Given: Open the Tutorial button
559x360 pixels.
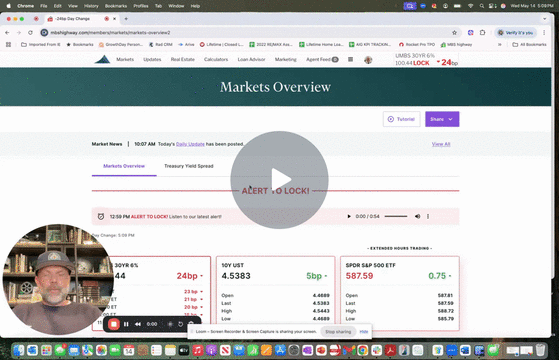Looking at the screenshot, I should coord(401,119).
